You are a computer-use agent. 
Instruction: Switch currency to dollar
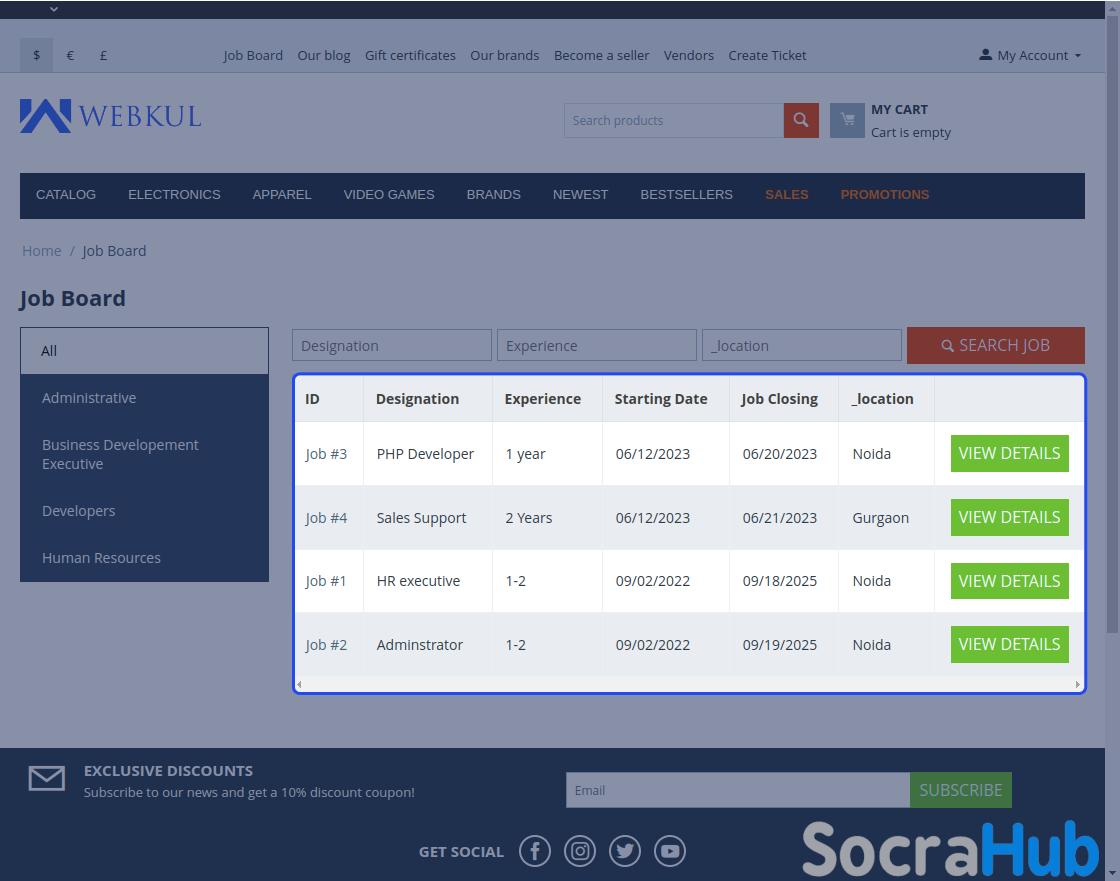click(x=37, y=55)
